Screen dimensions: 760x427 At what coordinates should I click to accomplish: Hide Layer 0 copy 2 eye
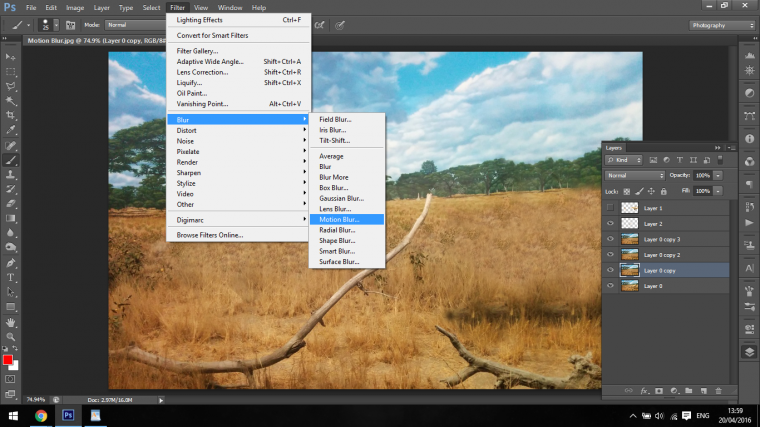click(610, 254)
